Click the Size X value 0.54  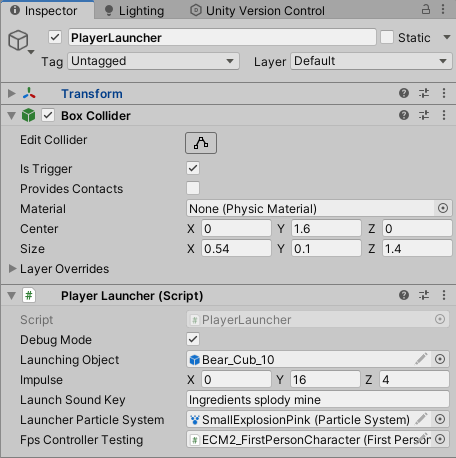[x=236, y=249]
